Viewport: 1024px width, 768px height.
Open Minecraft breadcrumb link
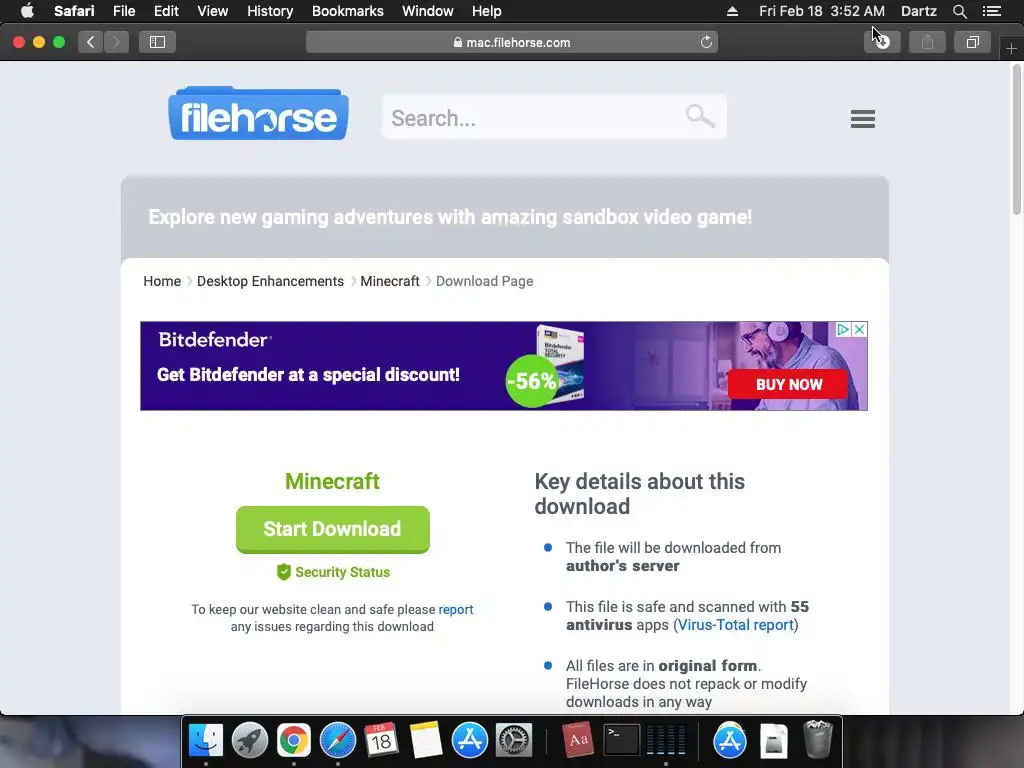coord(390,281)
